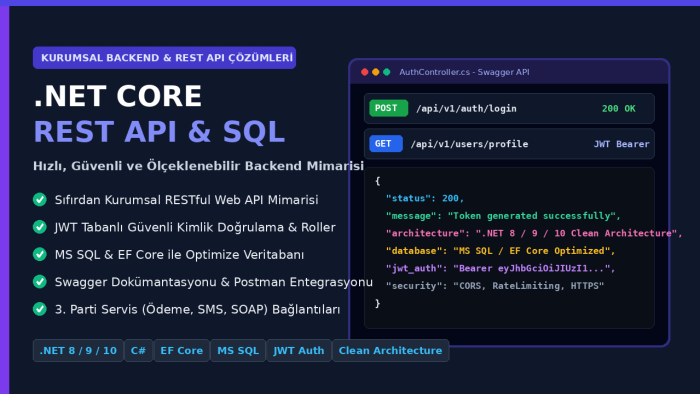Select the EF Core tag
Screen dimensions: 700x394
[x=182, y=351]
